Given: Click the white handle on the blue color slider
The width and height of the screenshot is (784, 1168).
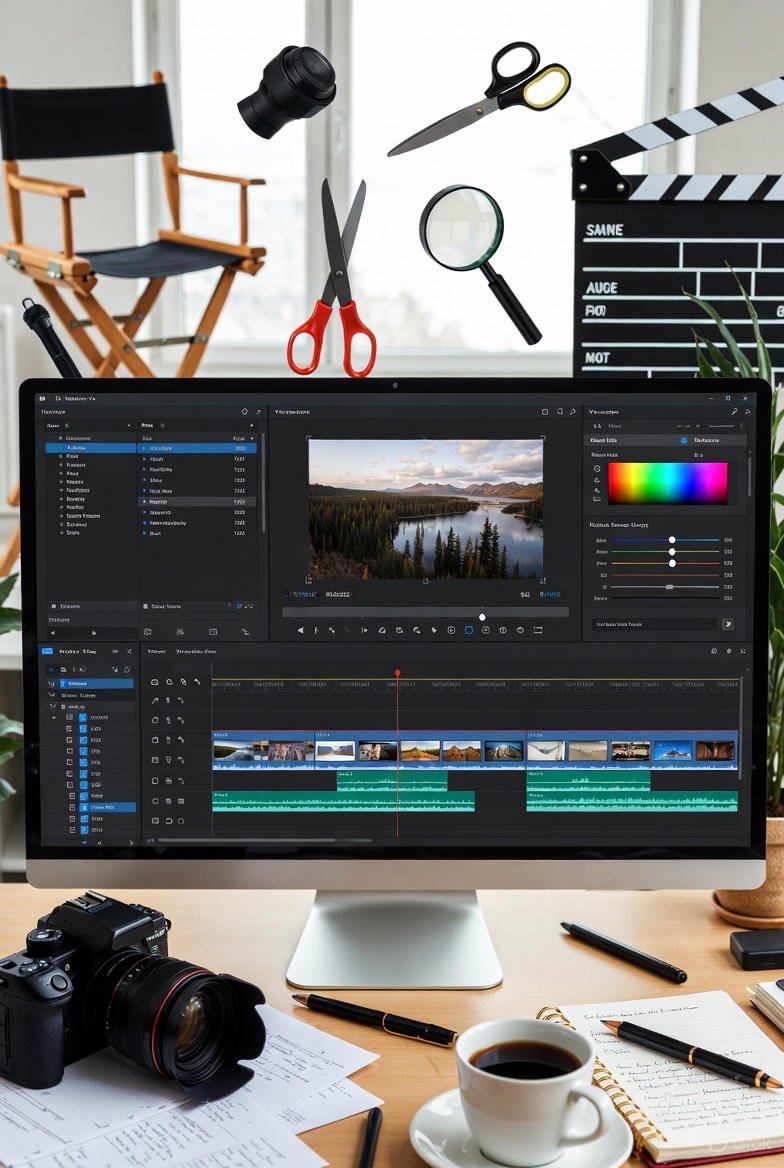Looking at the screenshot, I should 672,540.
